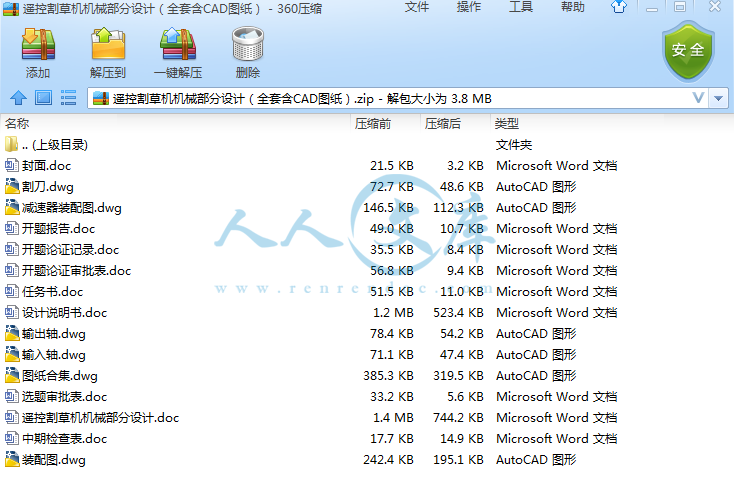Select the file name 装配图.dwg

point(54,460)
